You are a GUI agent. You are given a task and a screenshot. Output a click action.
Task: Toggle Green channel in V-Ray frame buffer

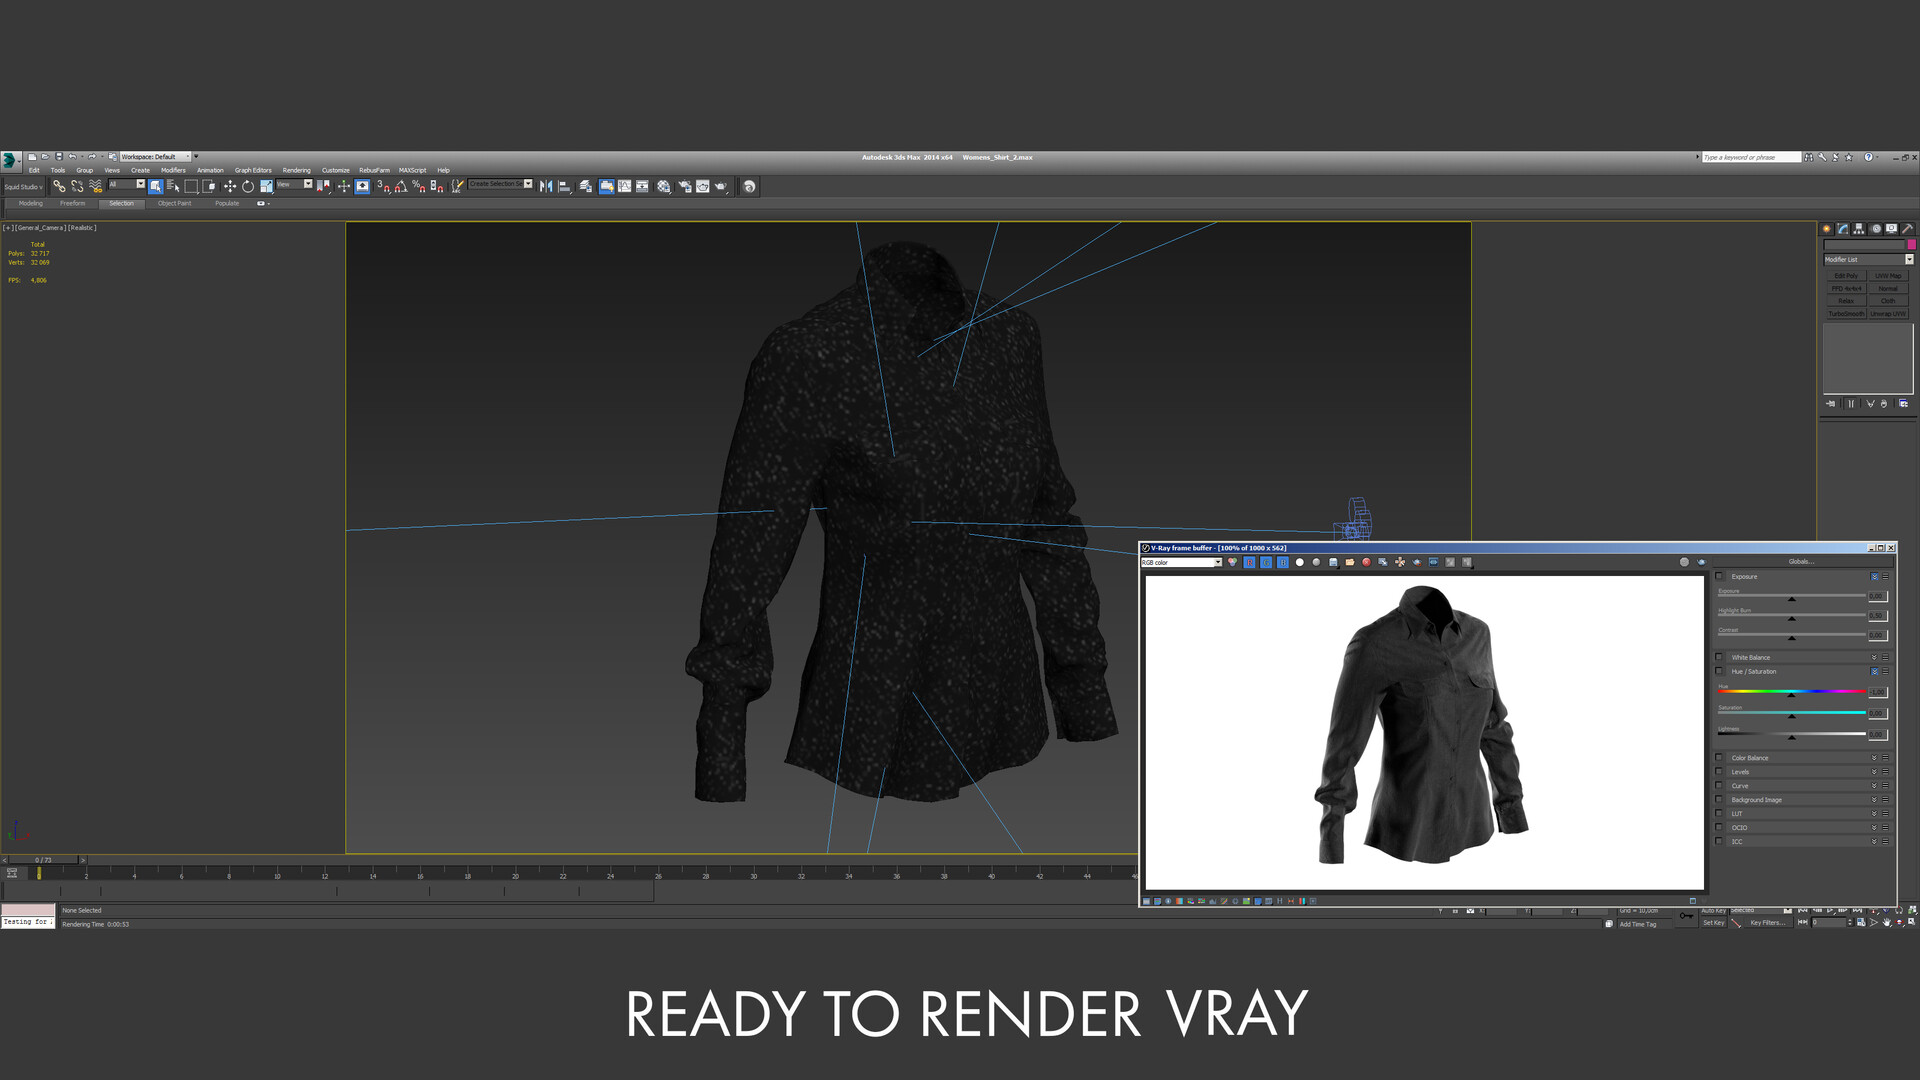1266,562
